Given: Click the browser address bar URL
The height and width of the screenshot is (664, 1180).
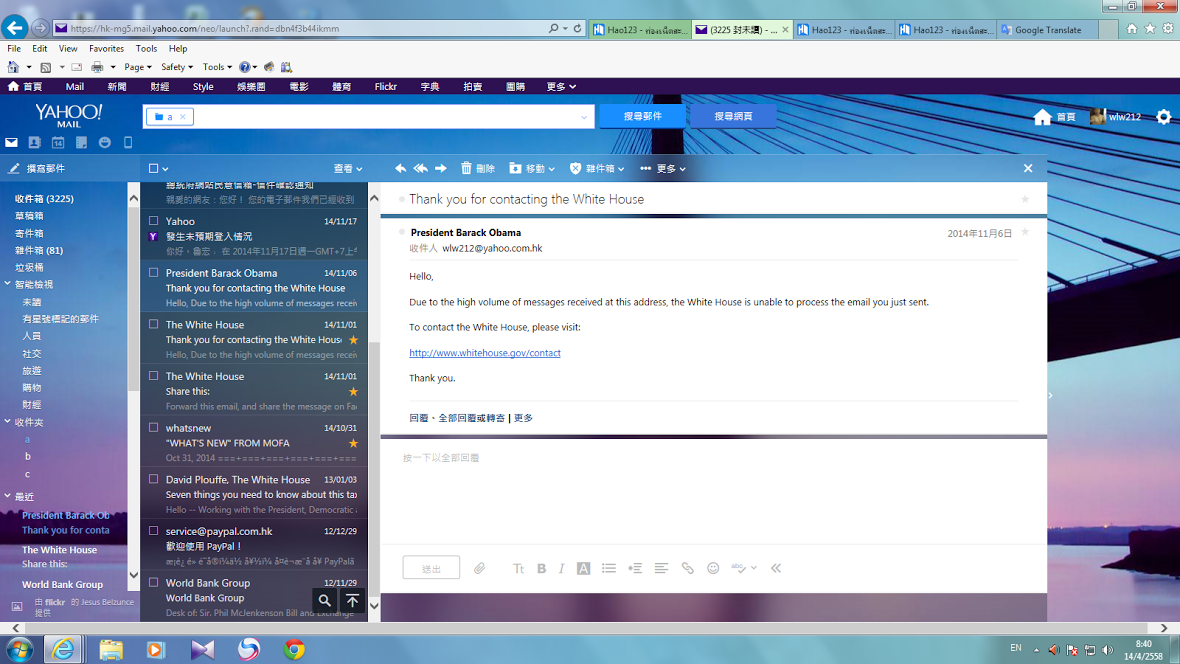Looking at the screenshot, I should click(205, 29).
